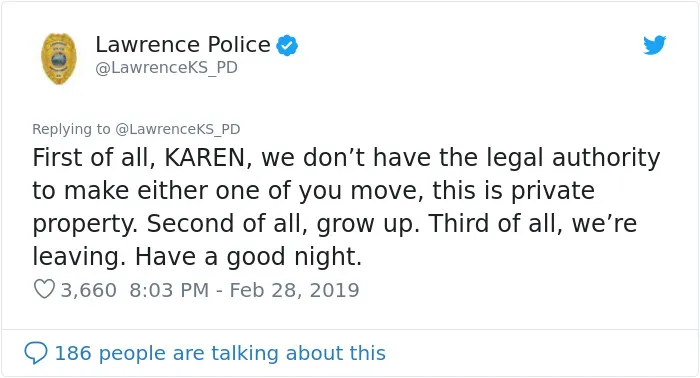Open the Lawrence Police badge avatar

coord(58,58)
